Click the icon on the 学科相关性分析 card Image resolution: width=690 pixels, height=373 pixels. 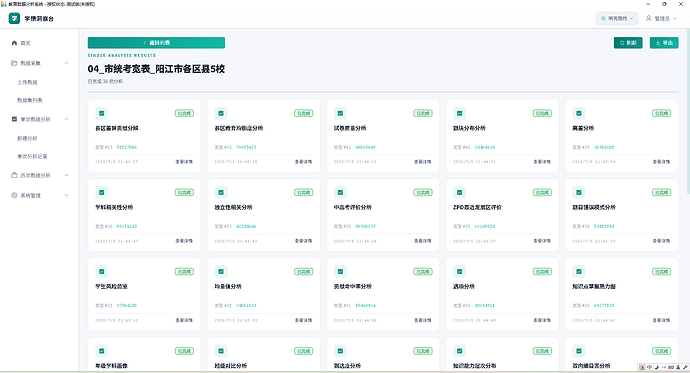[102, 193]
